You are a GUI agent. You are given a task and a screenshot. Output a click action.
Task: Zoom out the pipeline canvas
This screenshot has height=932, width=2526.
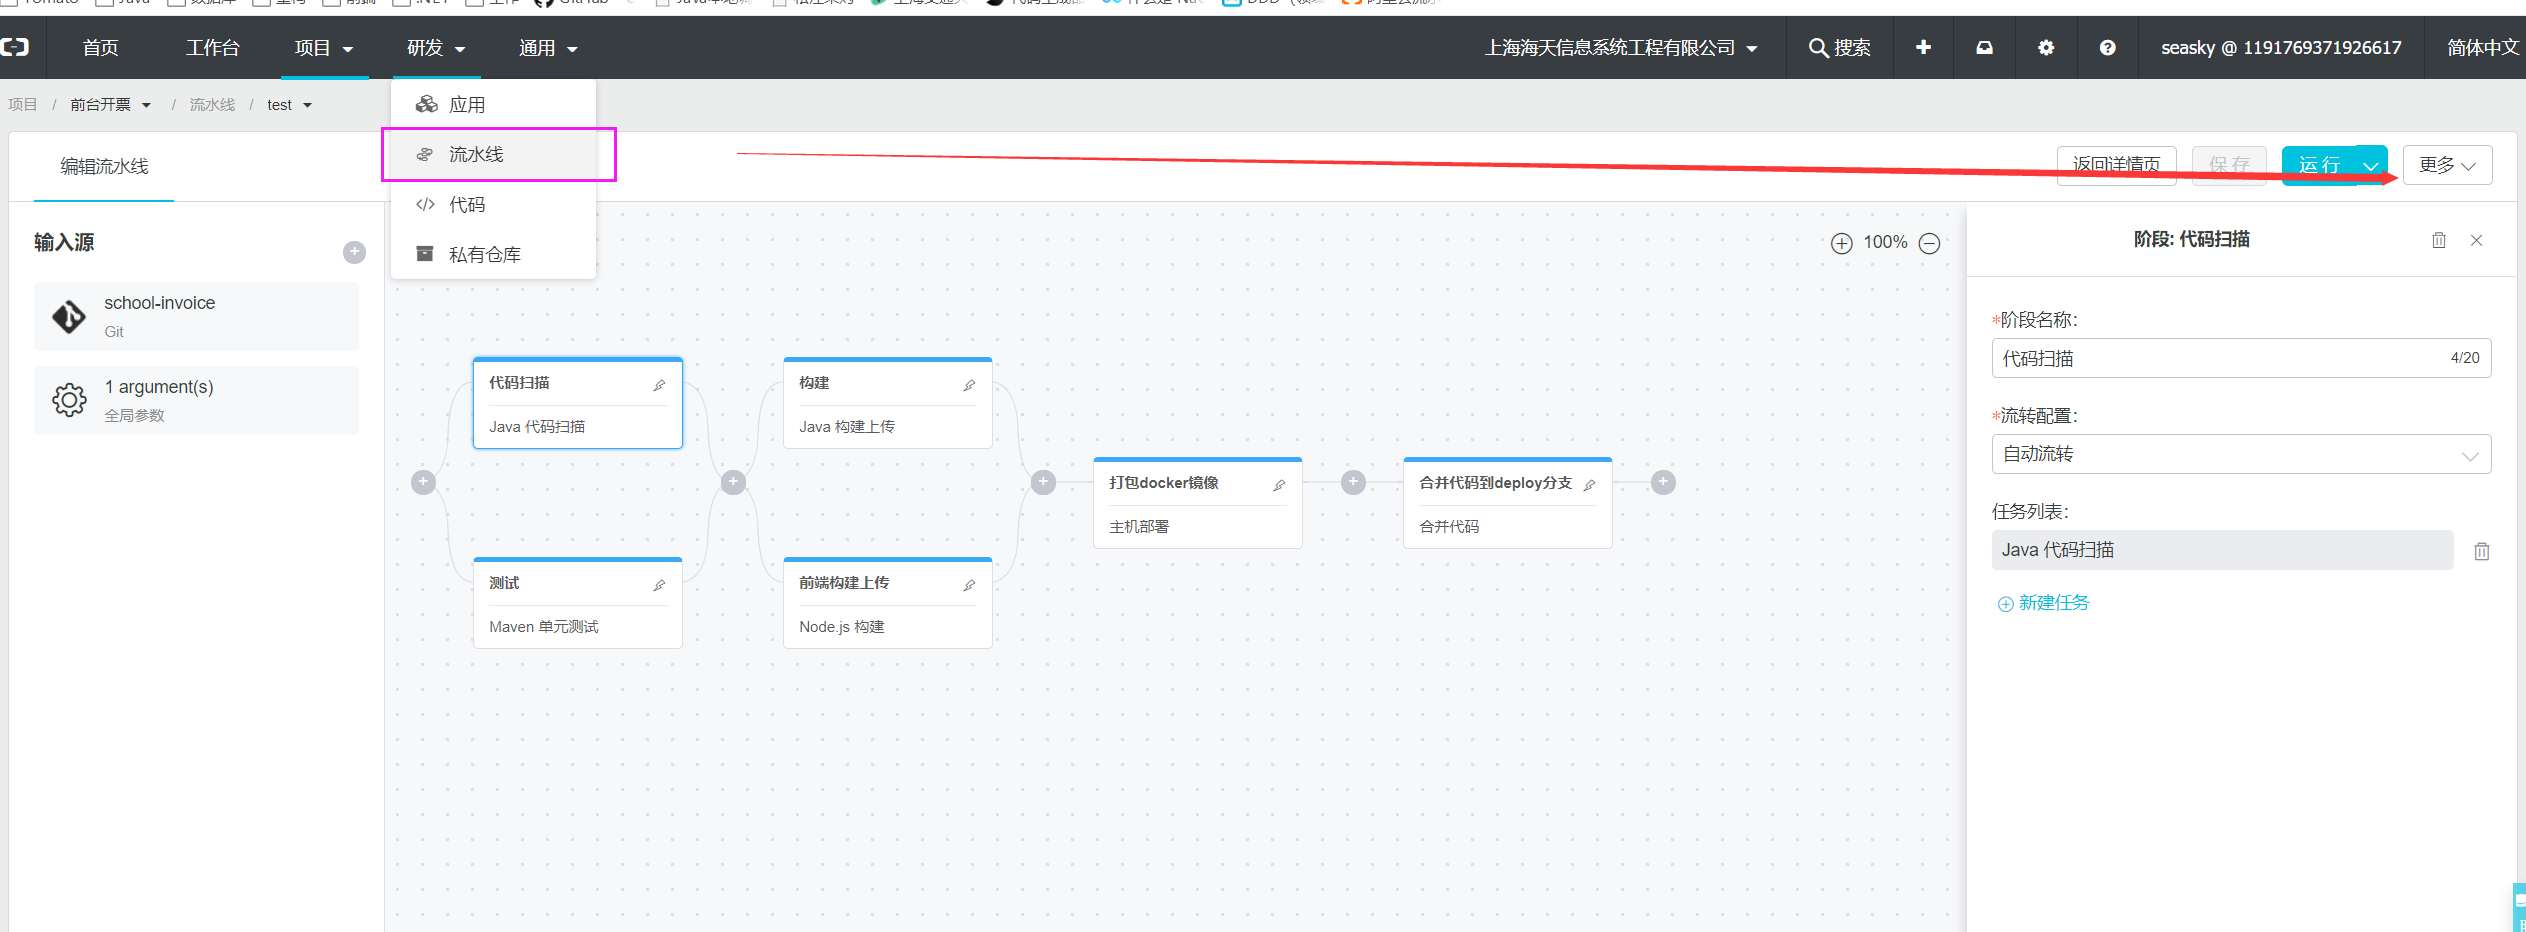click(x=1930, y=243)
